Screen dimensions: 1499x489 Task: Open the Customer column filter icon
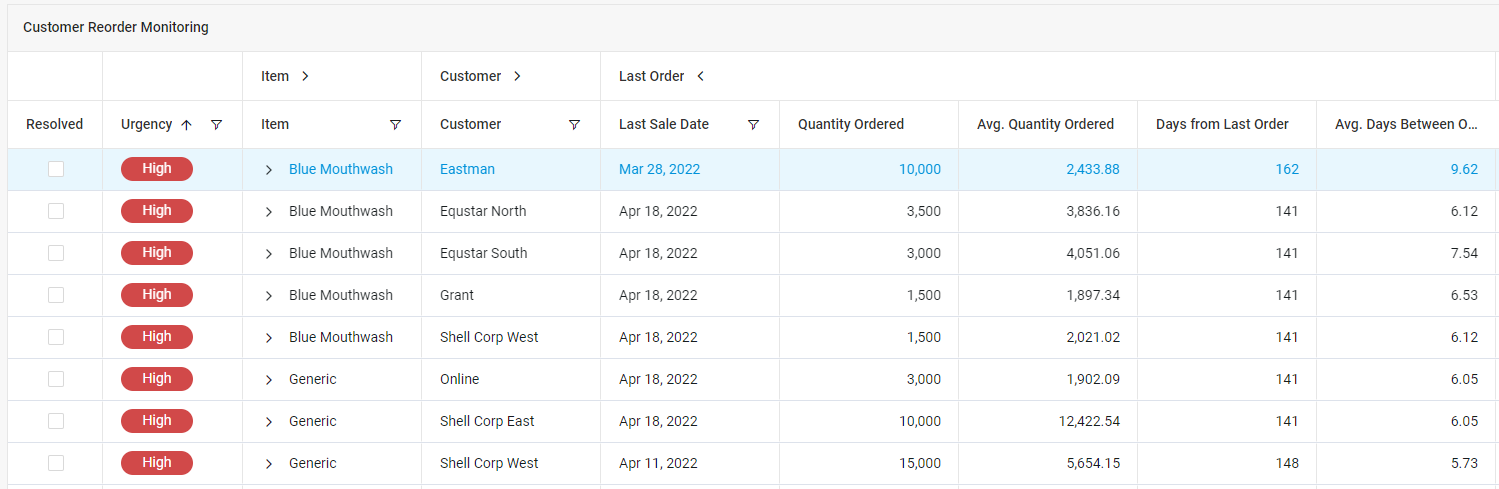(574, 125)
